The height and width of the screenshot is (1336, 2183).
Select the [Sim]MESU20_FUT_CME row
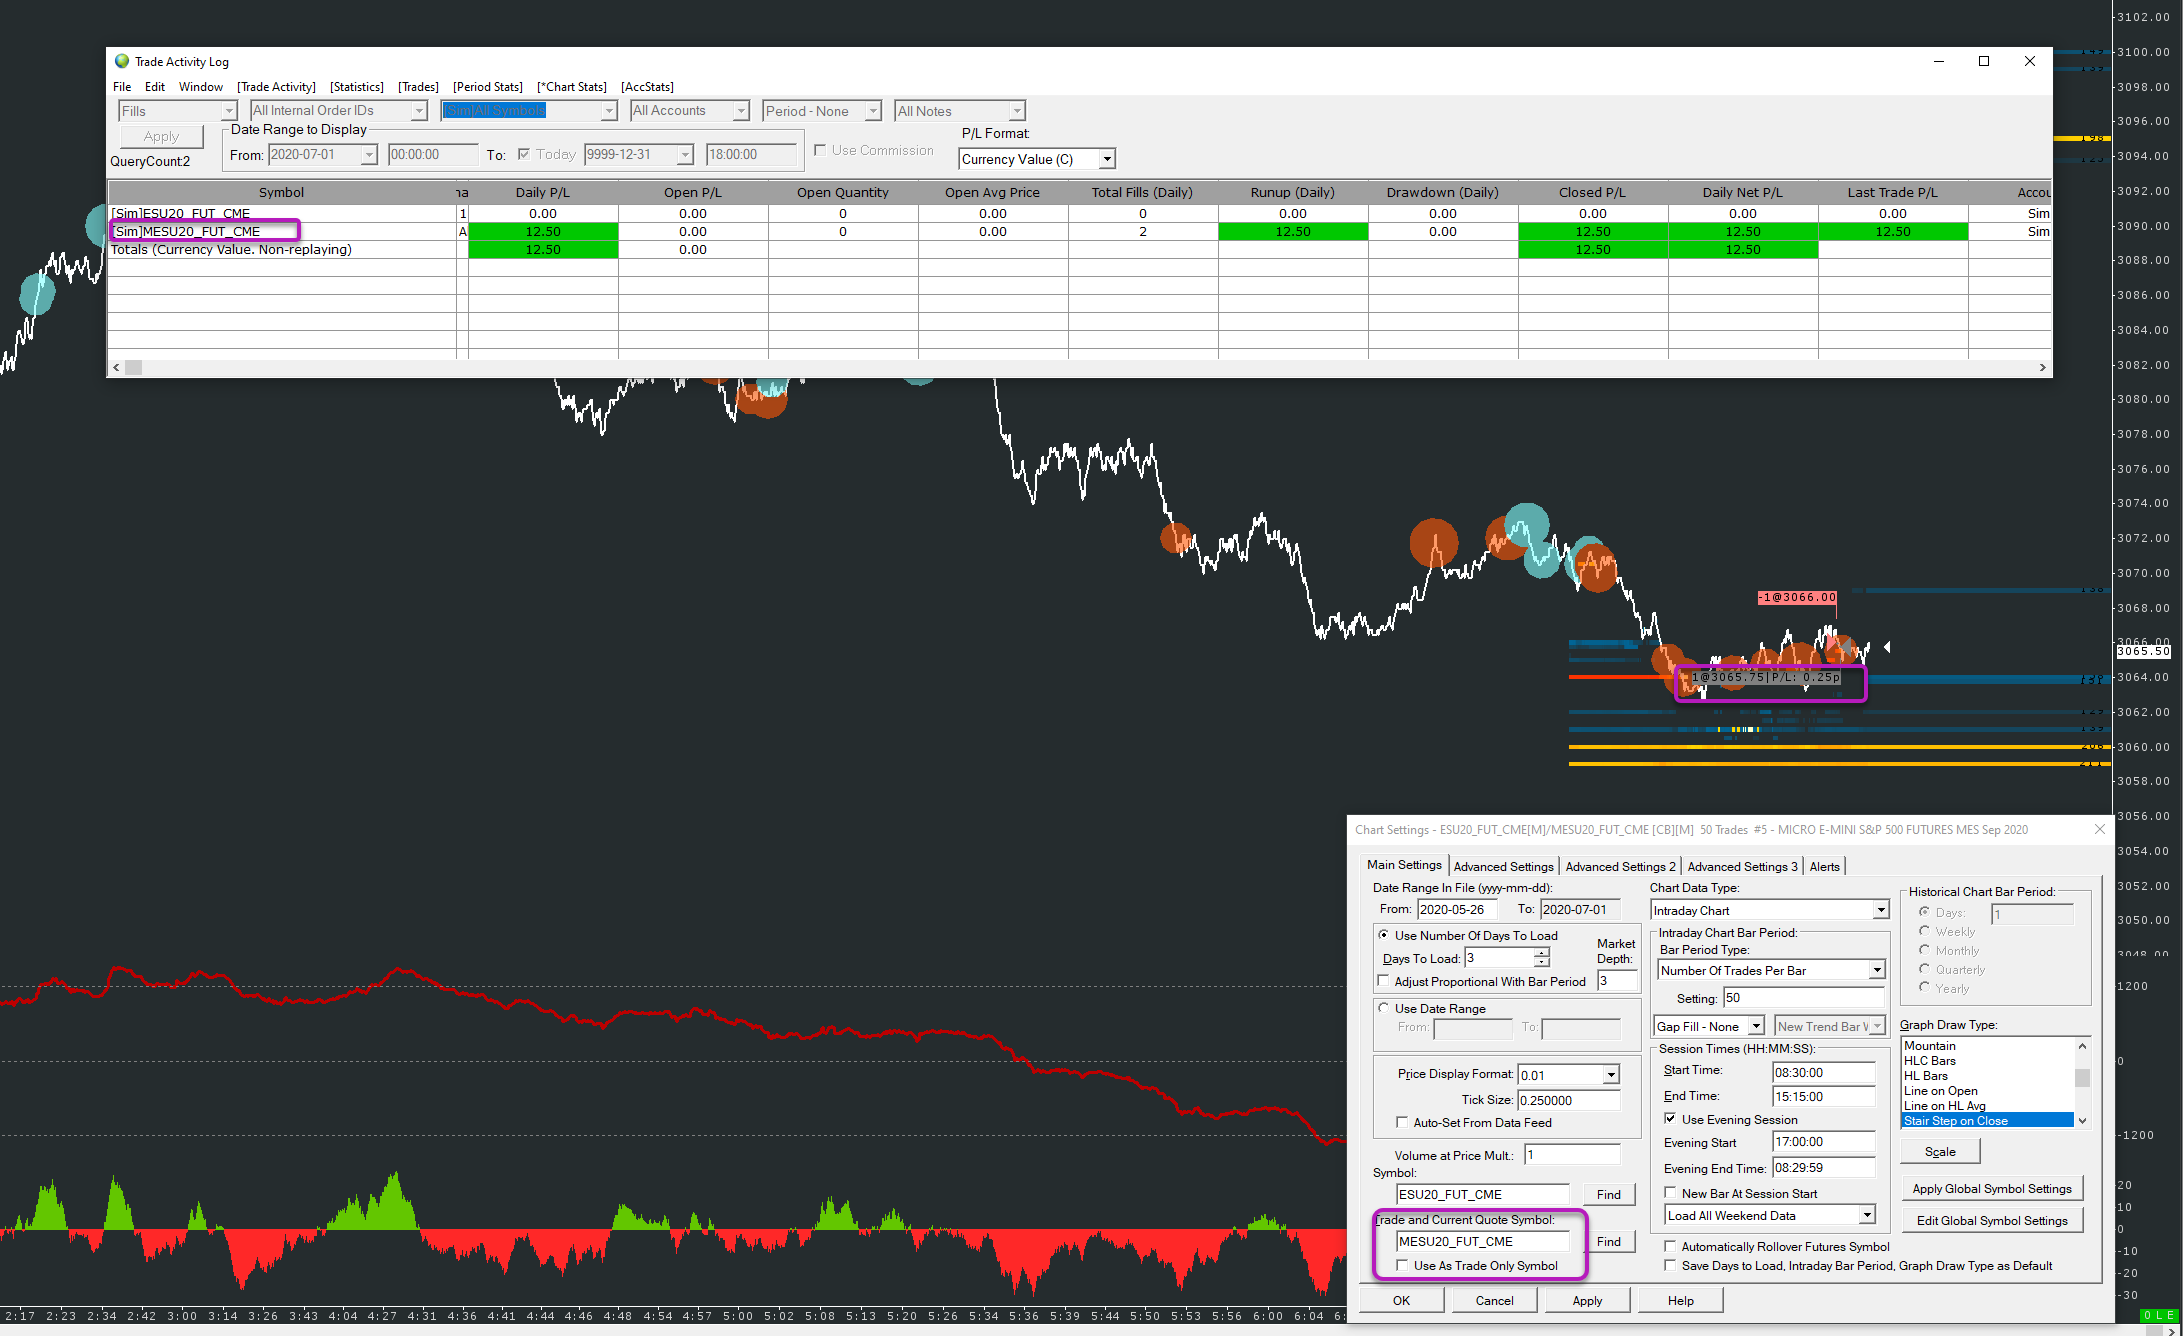(x=1079, y=231)
